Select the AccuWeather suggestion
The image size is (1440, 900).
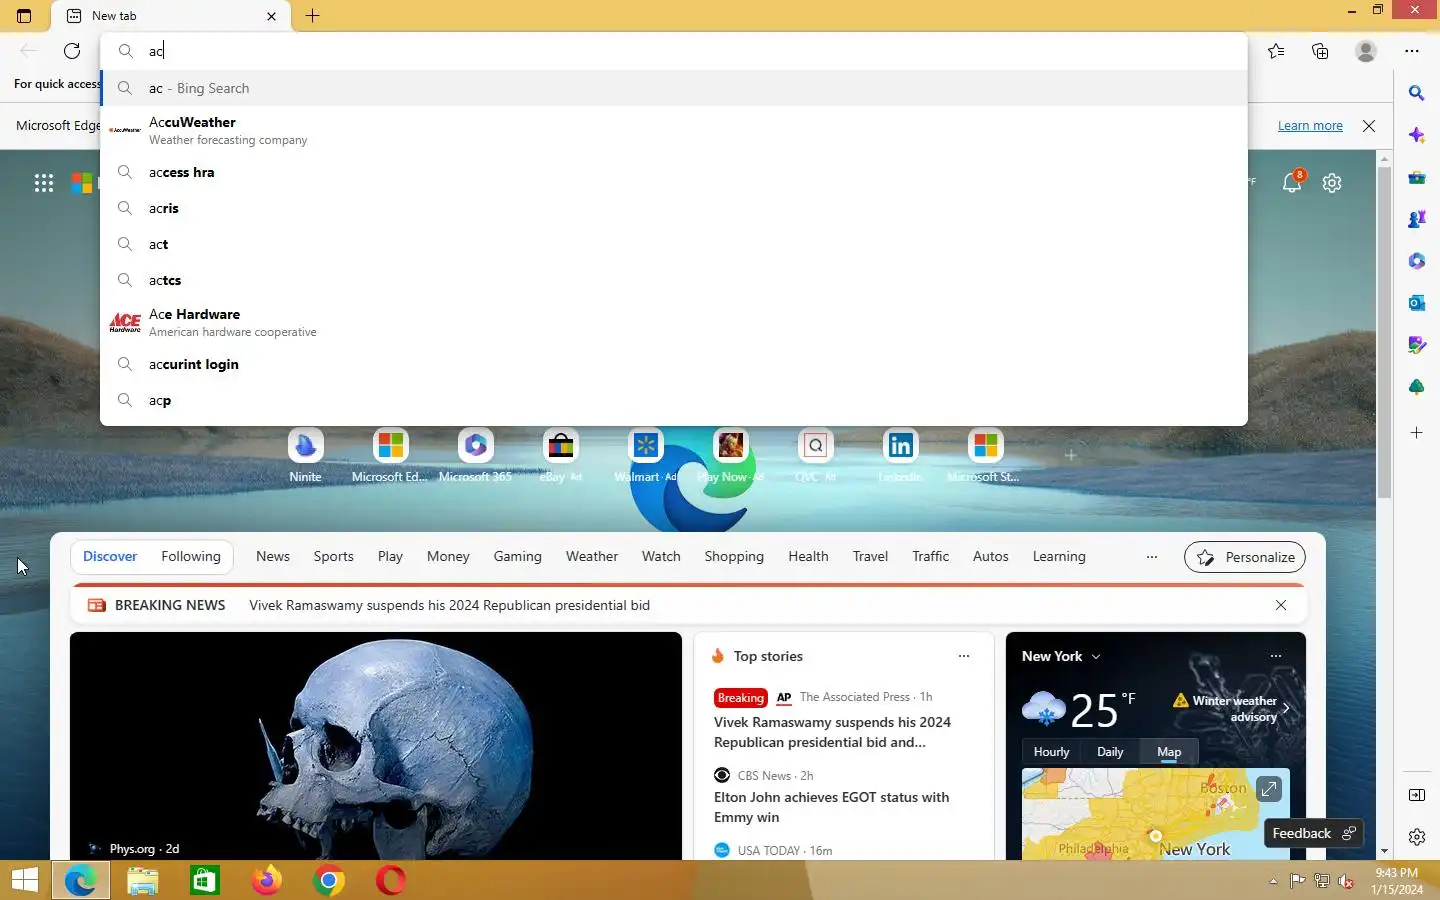(x=674, y=130)
